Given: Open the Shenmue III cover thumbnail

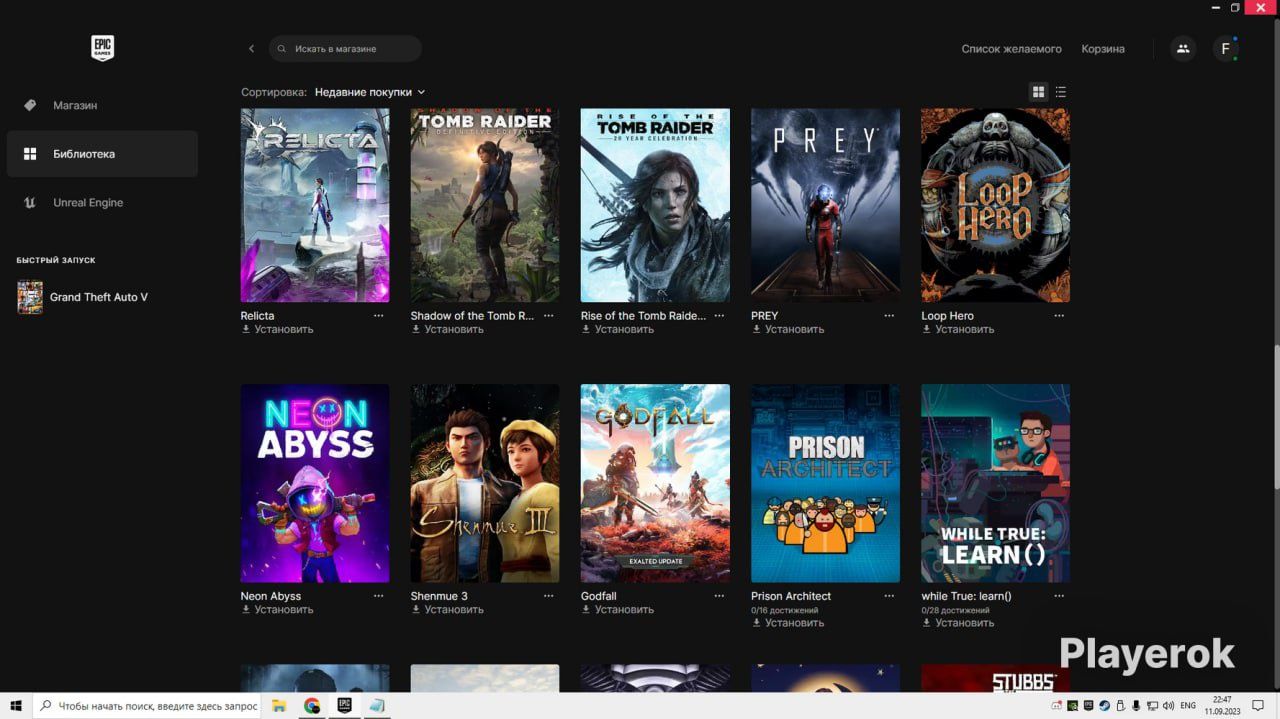Looking at the screenshot, I should click(x=485, y=483).
